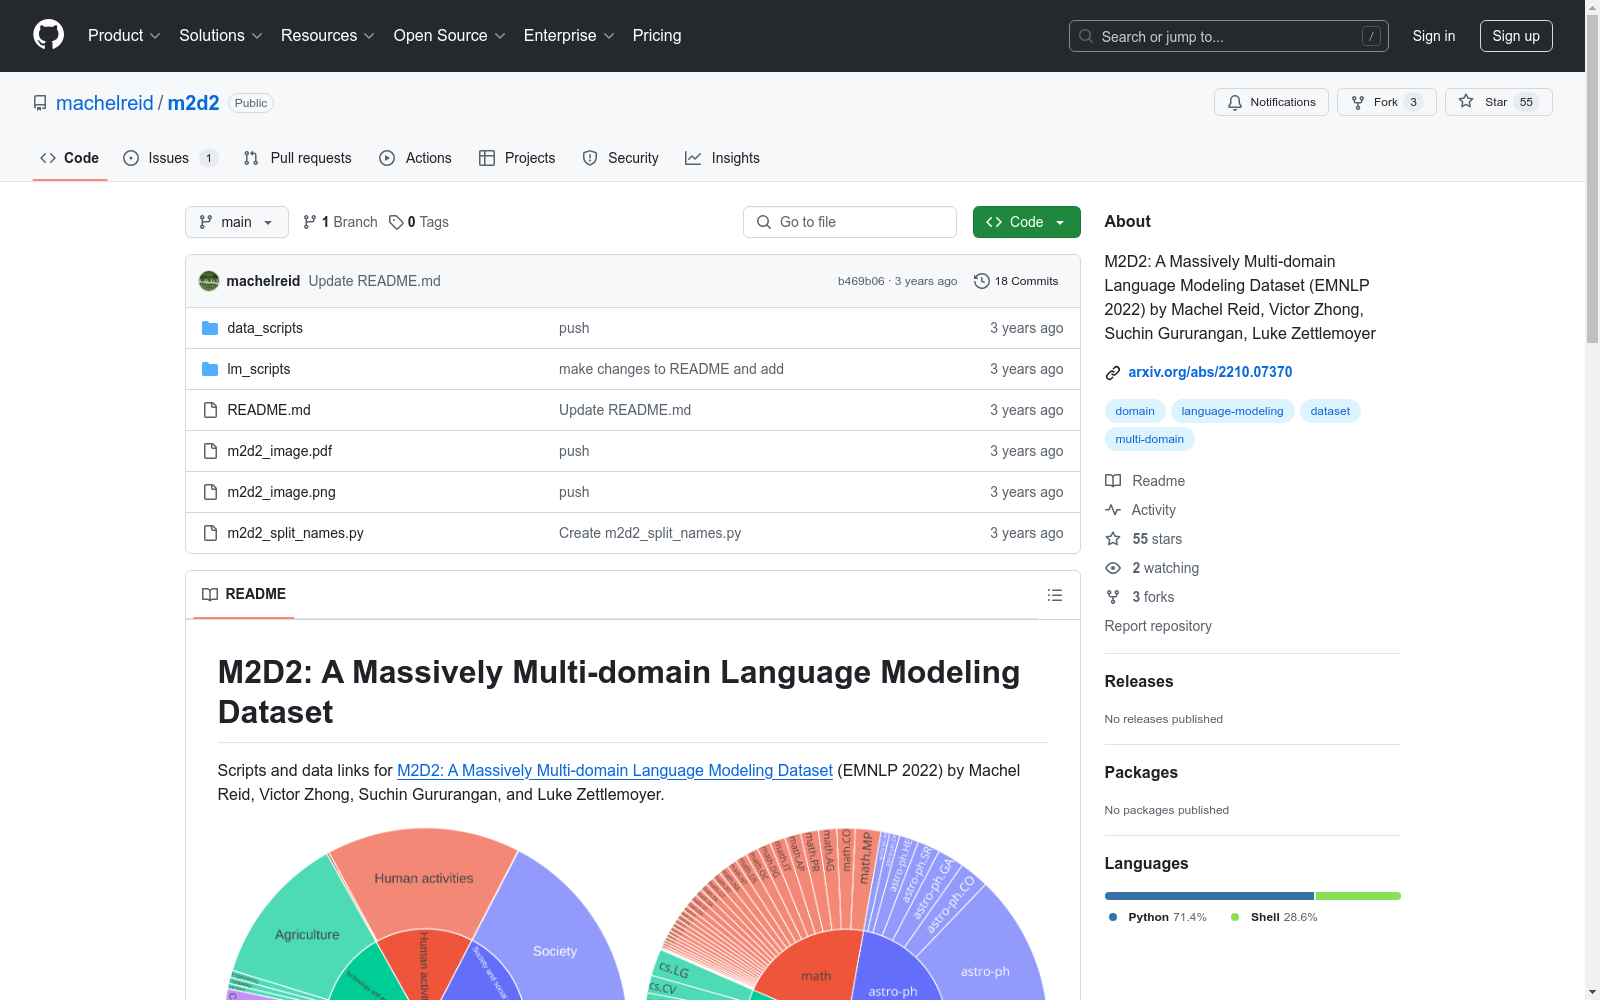The height and width of the screenshot is (1000, 1600).
Task: Click the repository icon beside machelreid
Action: click(x=40, y=103)
